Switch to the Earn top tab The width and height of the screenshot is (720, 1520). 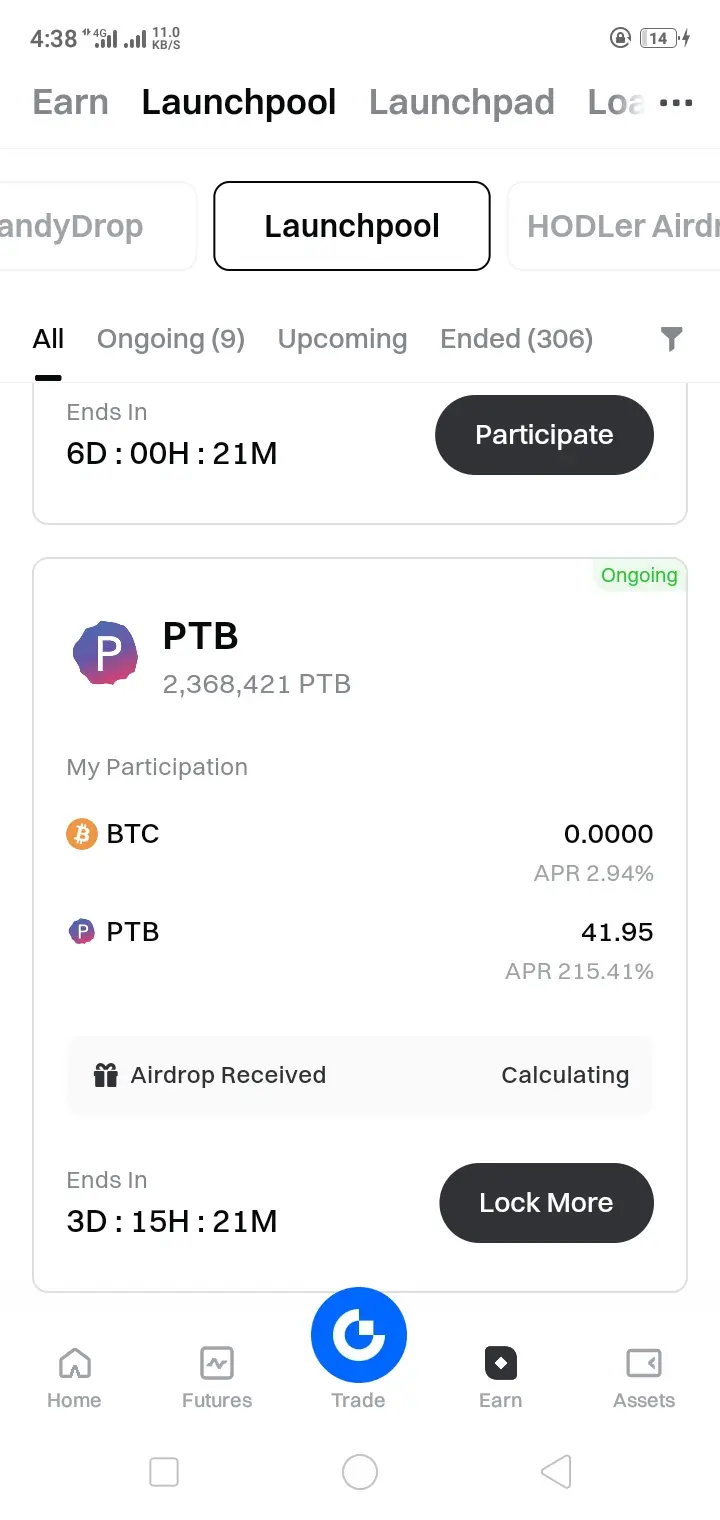coord(70,102)
